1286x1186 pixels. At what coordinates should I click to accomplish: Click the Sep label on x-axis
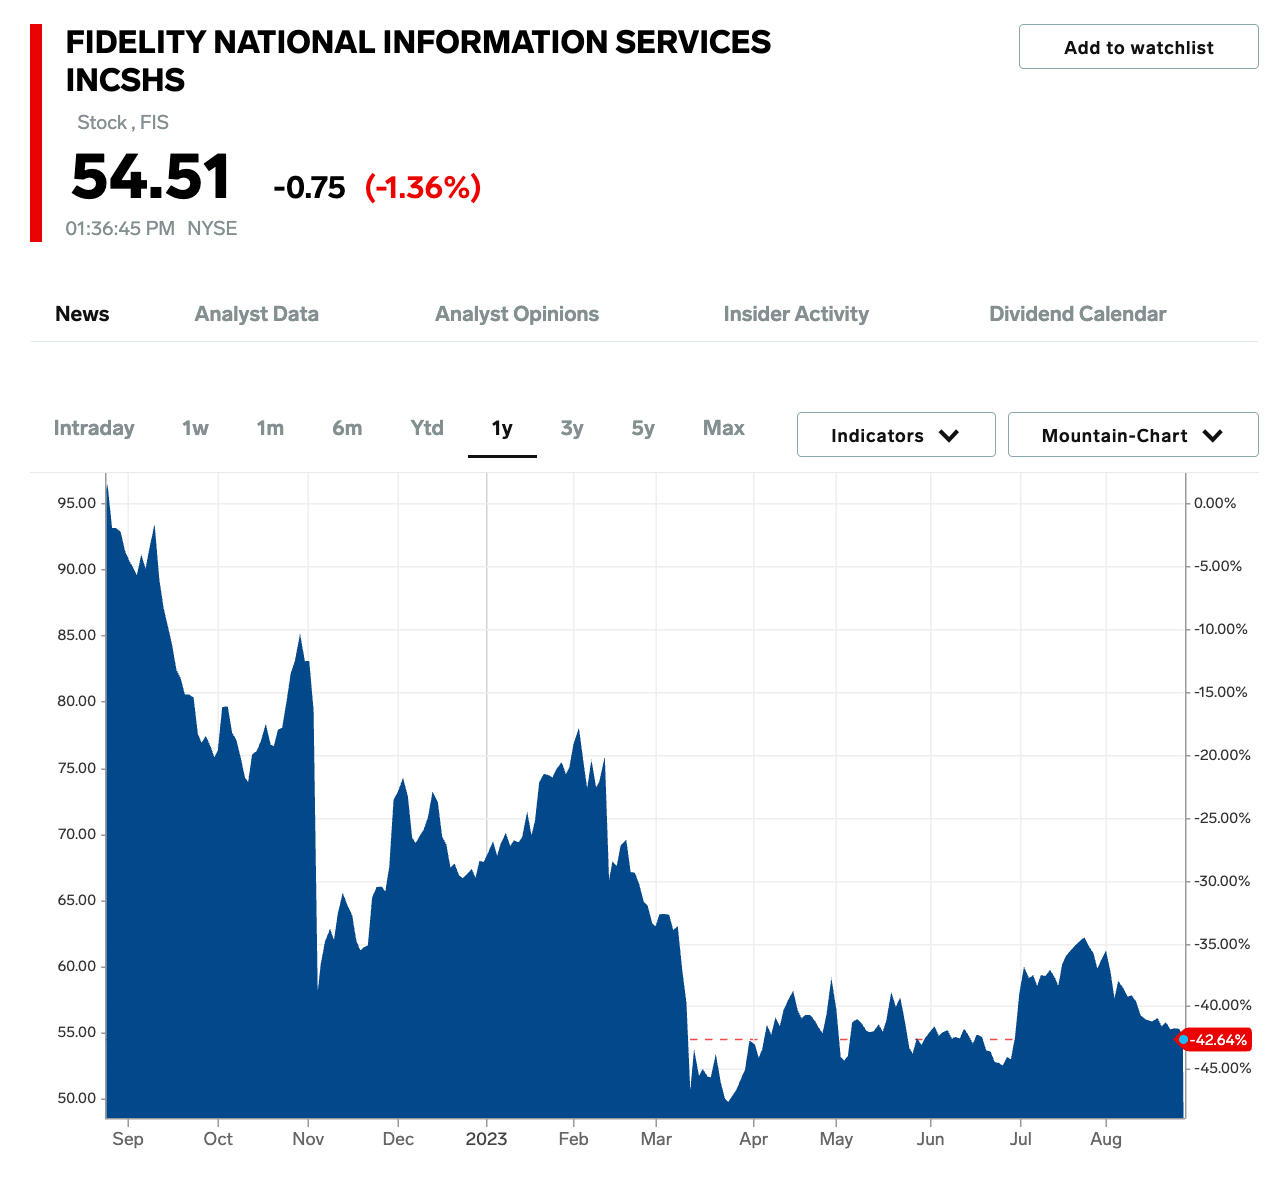coord(128,1139)
